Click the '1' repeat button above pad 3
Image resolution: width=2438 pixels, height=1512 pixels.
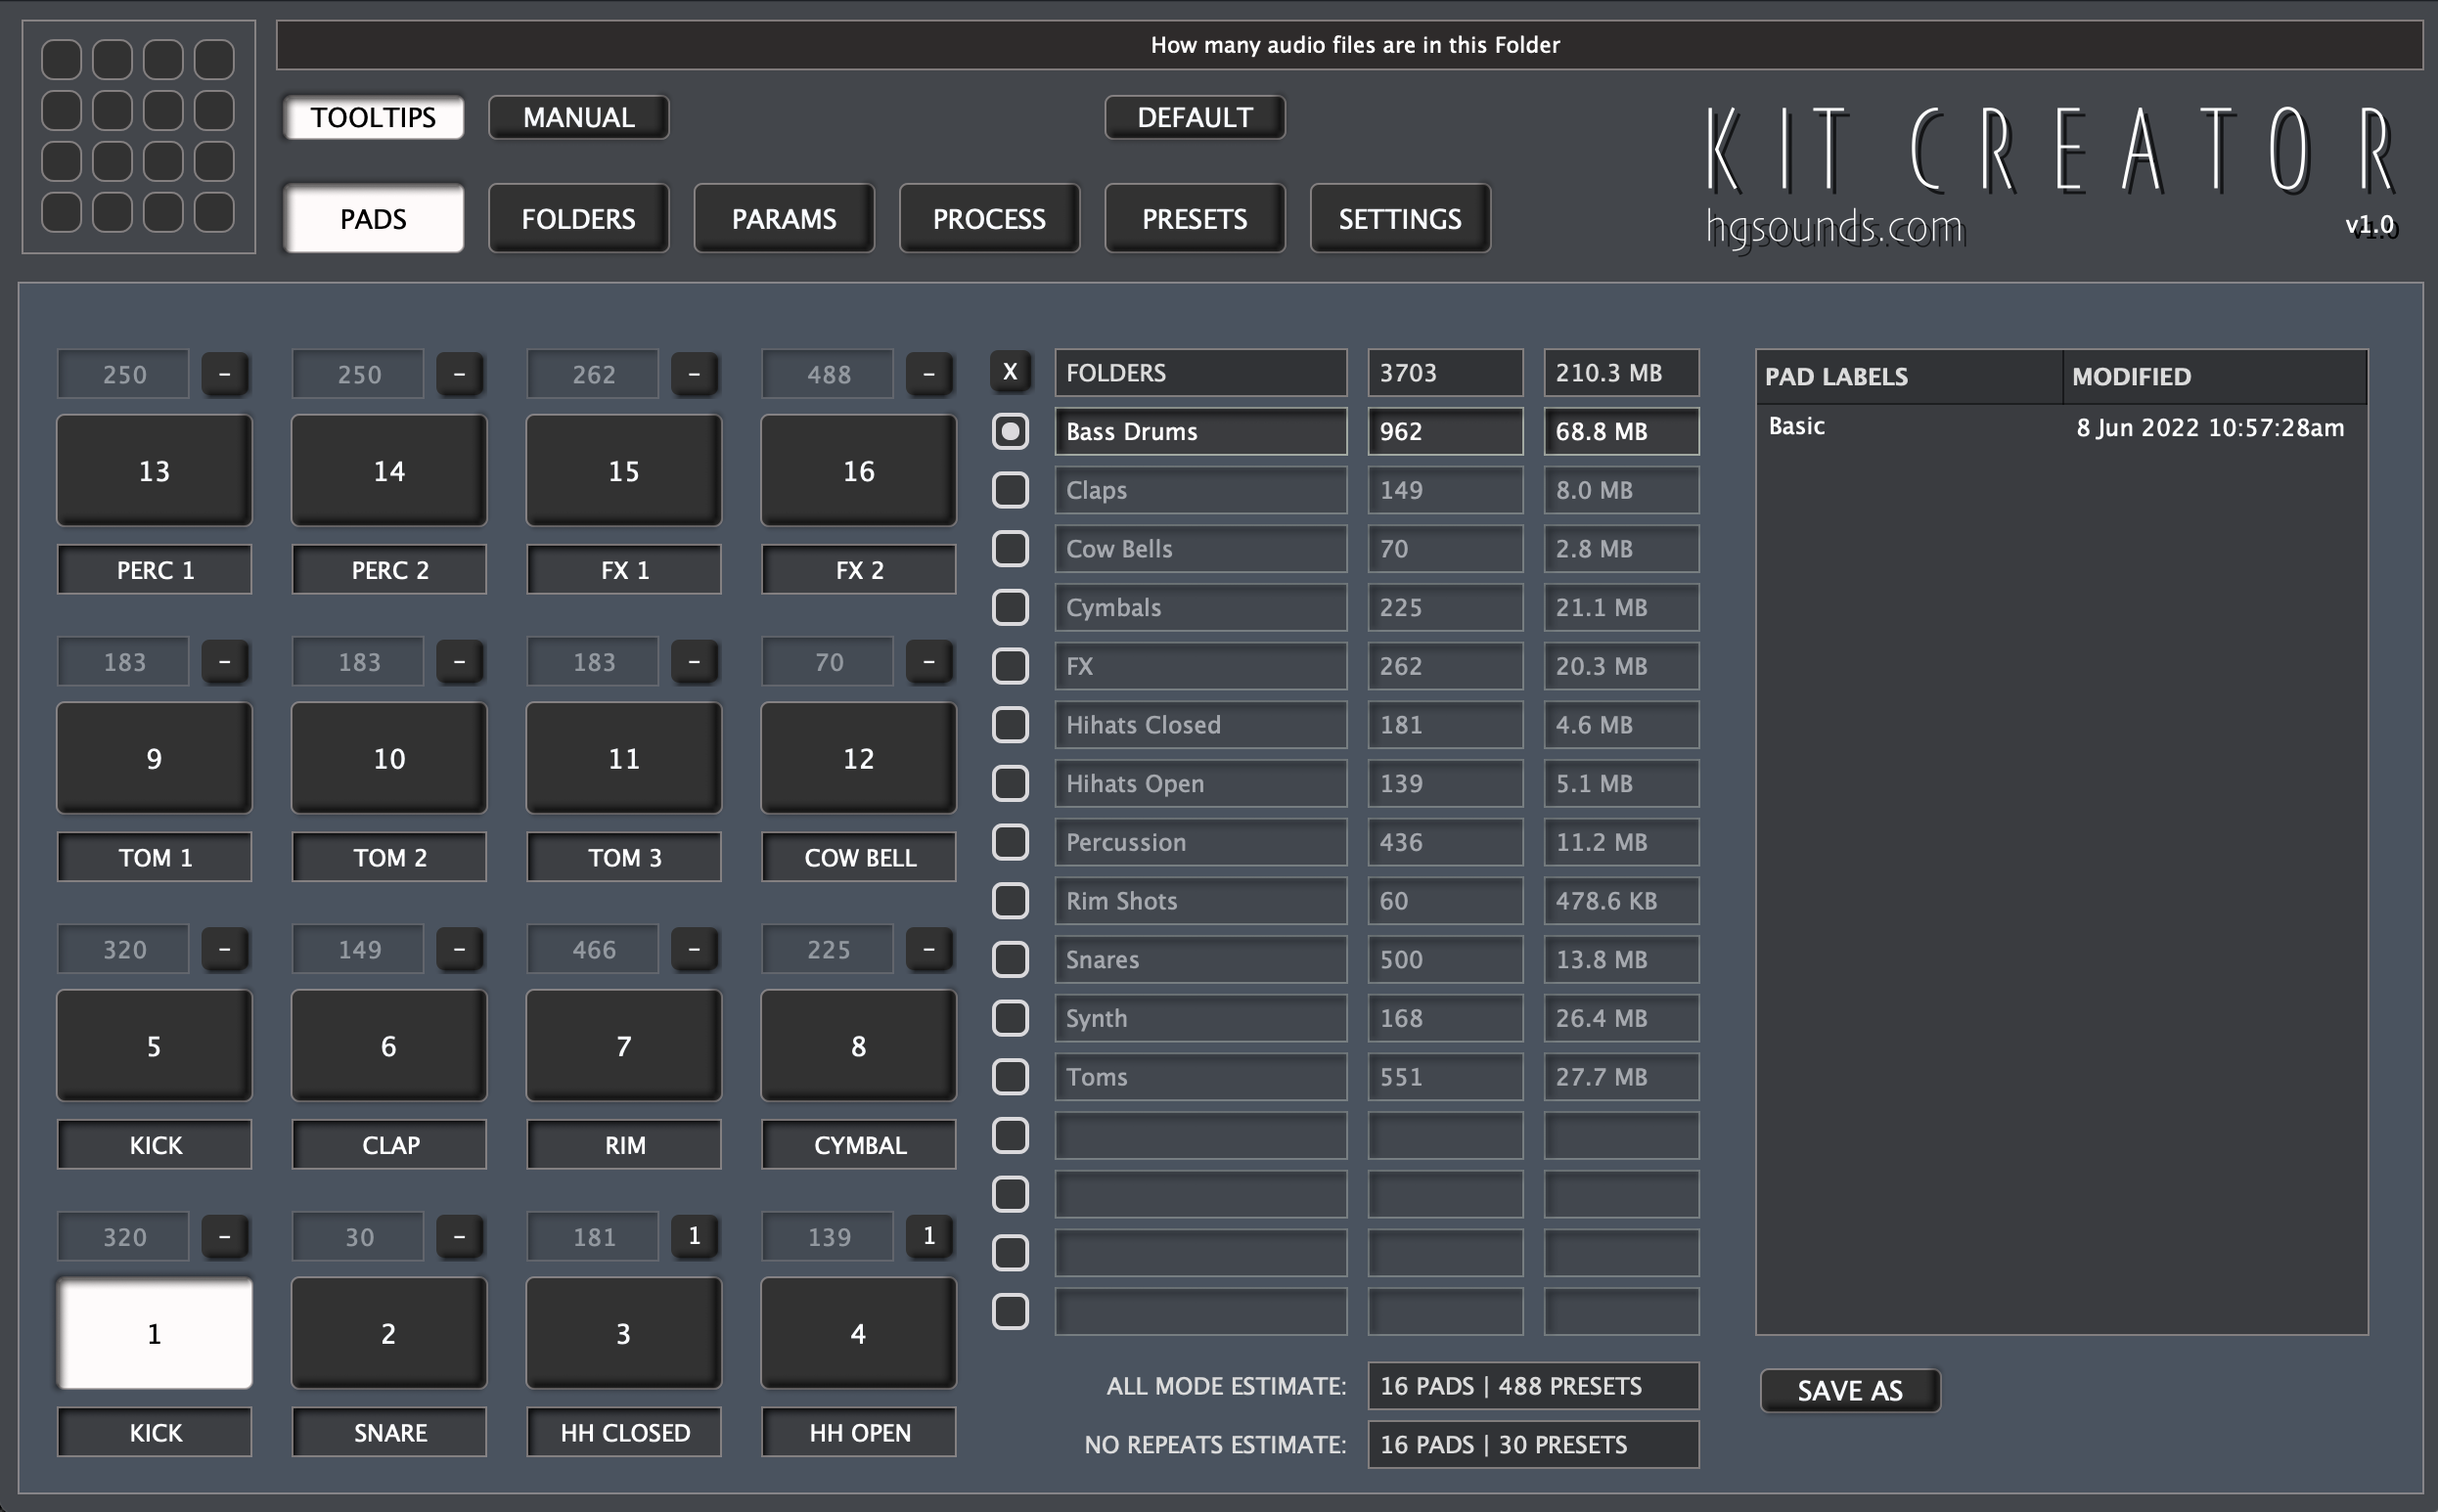click(695, 1236)
